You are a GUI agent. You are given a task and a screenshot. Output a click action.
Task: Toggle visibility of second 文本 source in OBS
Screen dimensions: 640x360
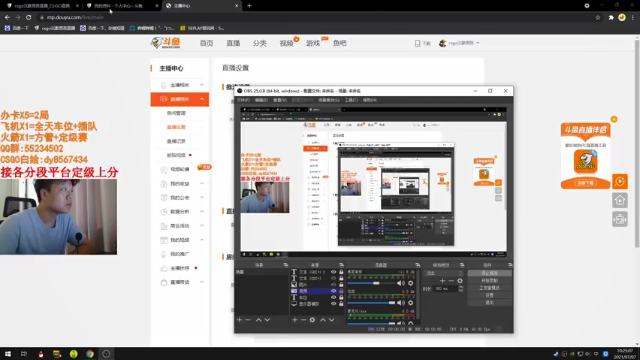click(x=333, y=278)
